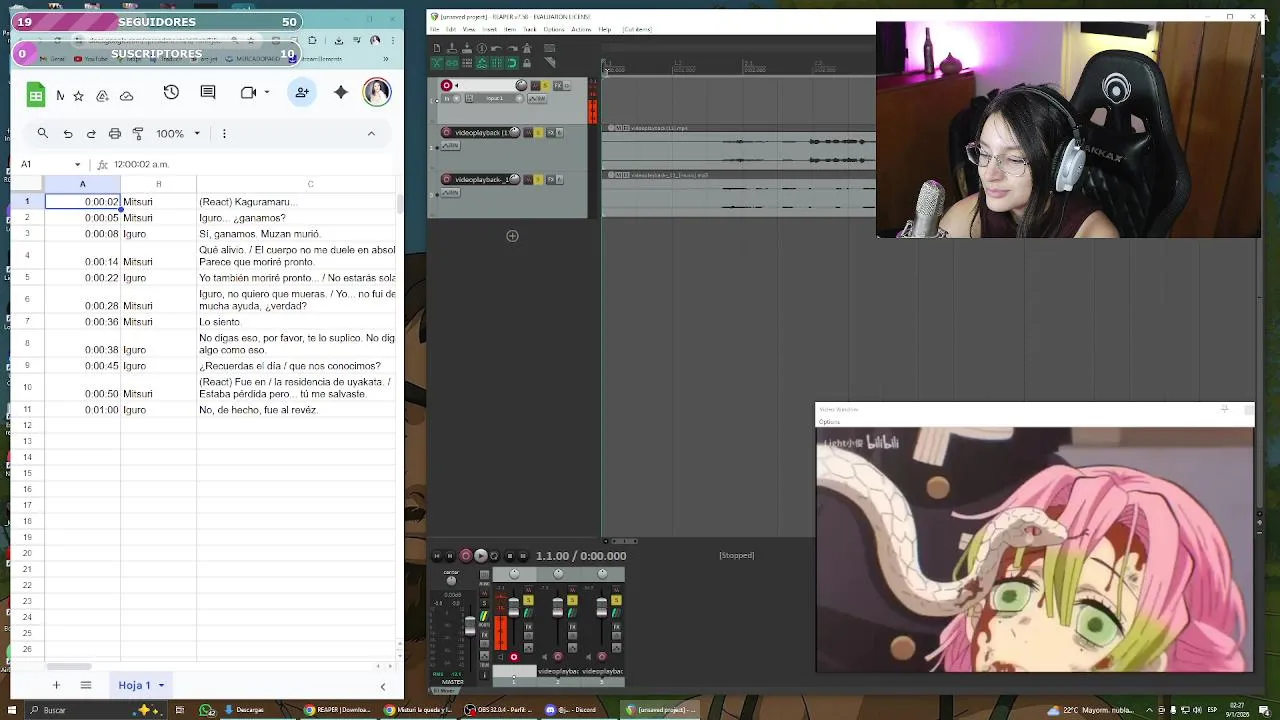Record-arm track 1 in REAPER
This screenshot has height=720, width=1280.
point(446,85)
